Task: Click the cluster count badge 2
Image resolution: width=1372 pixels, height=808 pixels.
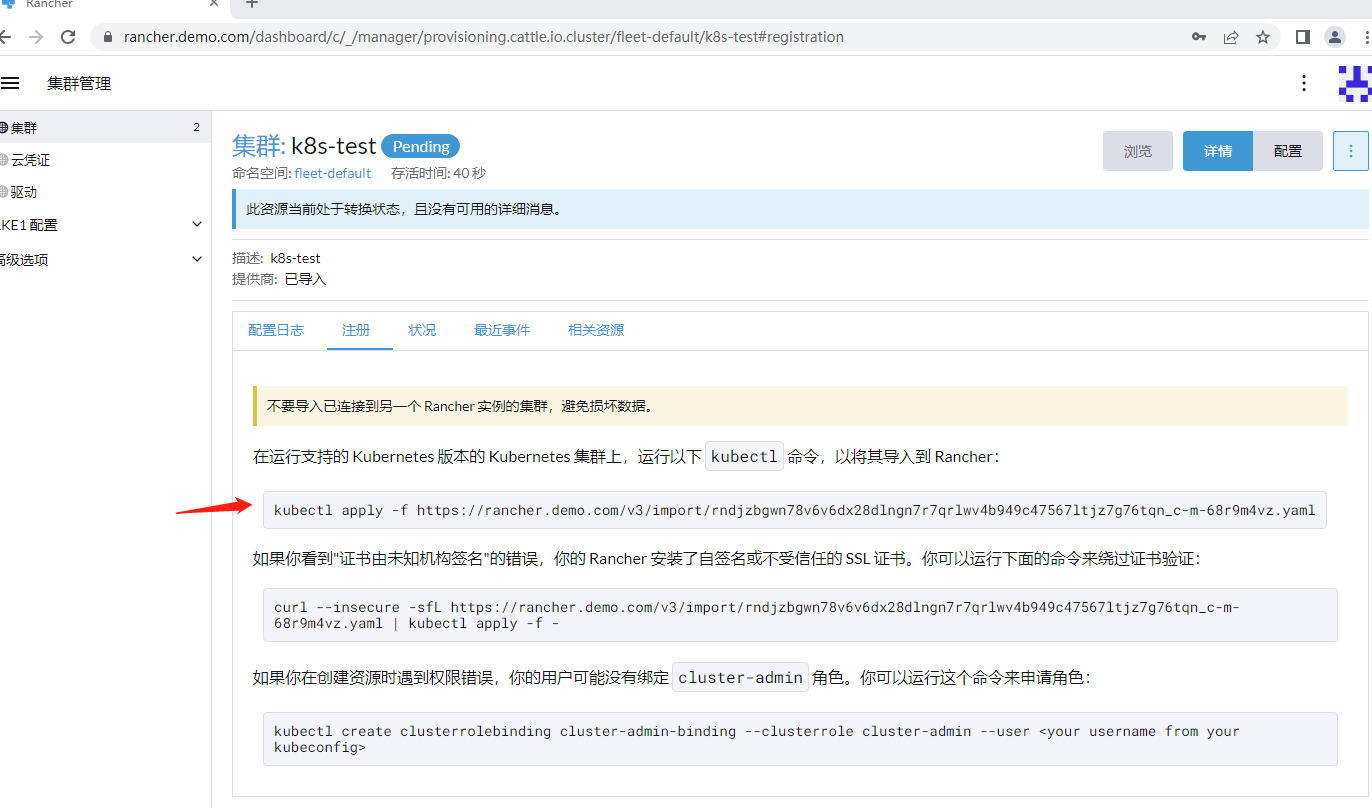Action: 197,128
